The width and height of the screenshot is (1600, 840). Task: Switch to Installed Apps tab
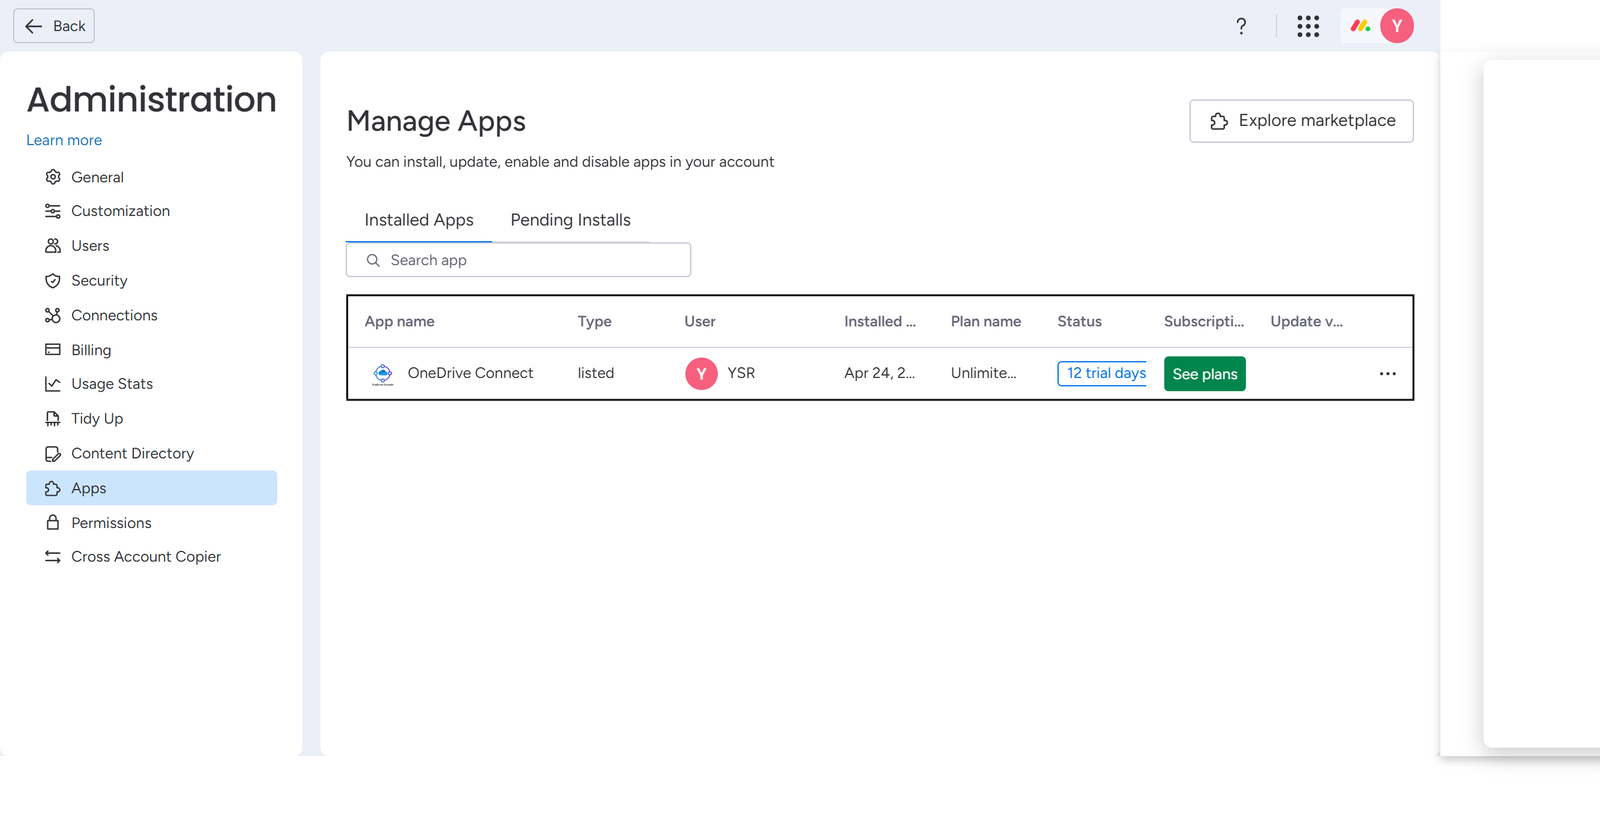[419, 220]
